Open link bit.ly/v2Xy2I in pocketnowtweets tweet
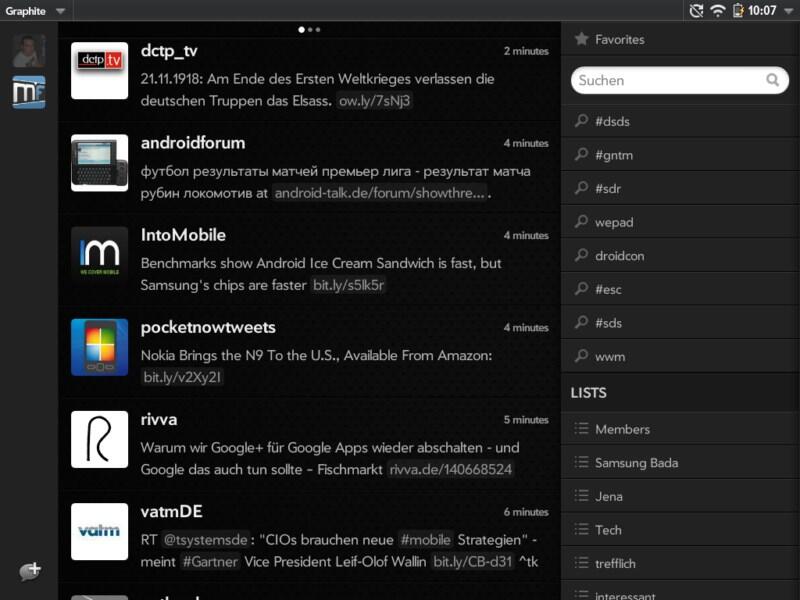 click(x=182, y=378)
